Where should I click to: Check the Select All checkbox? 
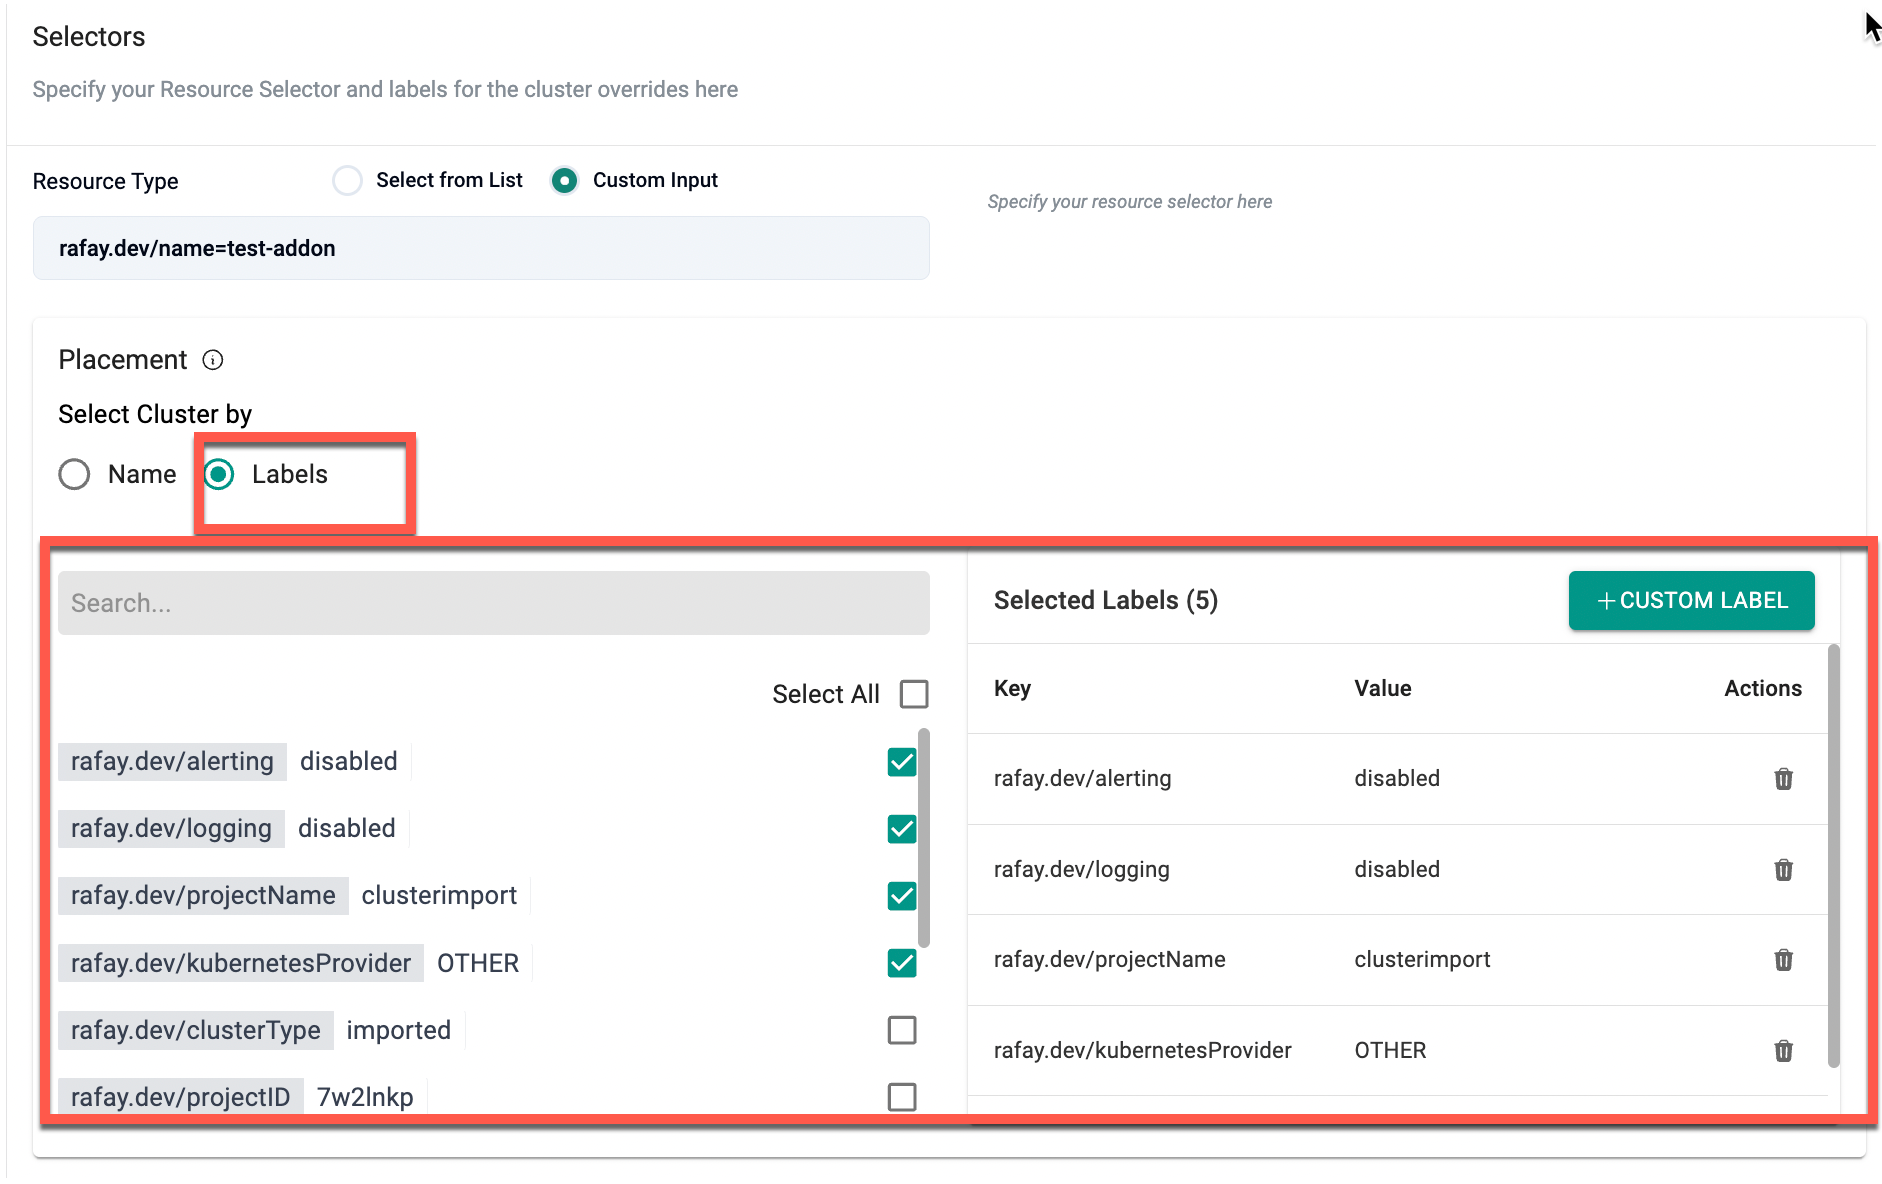(914, 694)
